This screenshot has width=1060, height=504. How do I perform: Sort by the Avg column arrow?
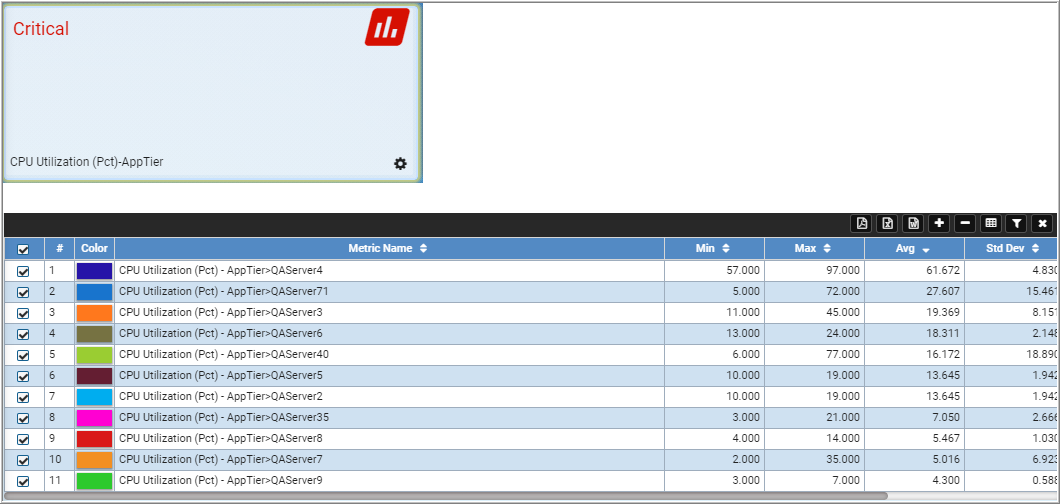click(925, 250)
